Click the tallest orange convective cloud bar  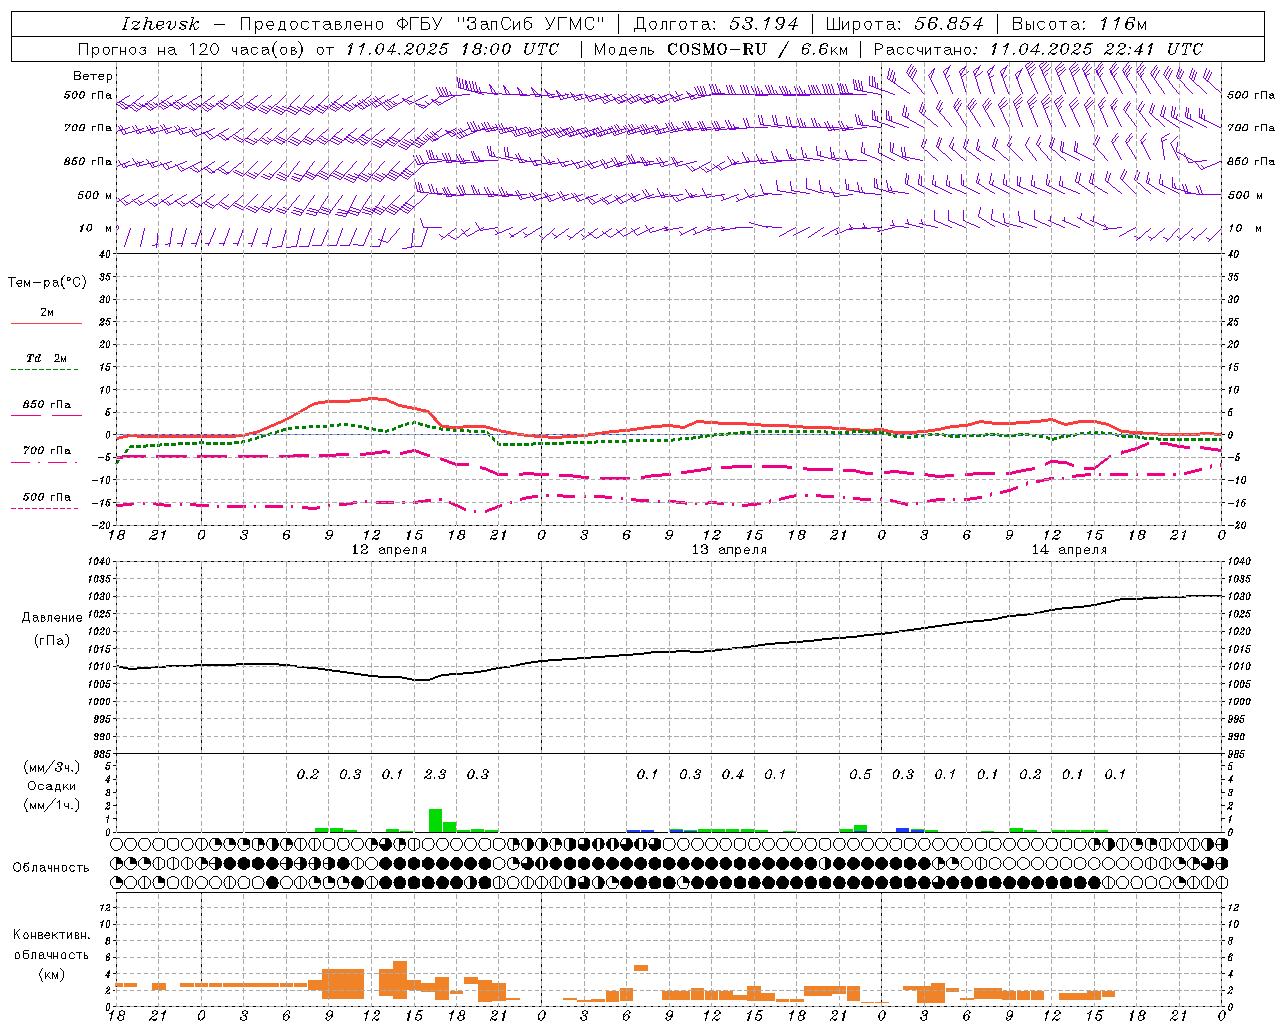click(x=400, y=980)
